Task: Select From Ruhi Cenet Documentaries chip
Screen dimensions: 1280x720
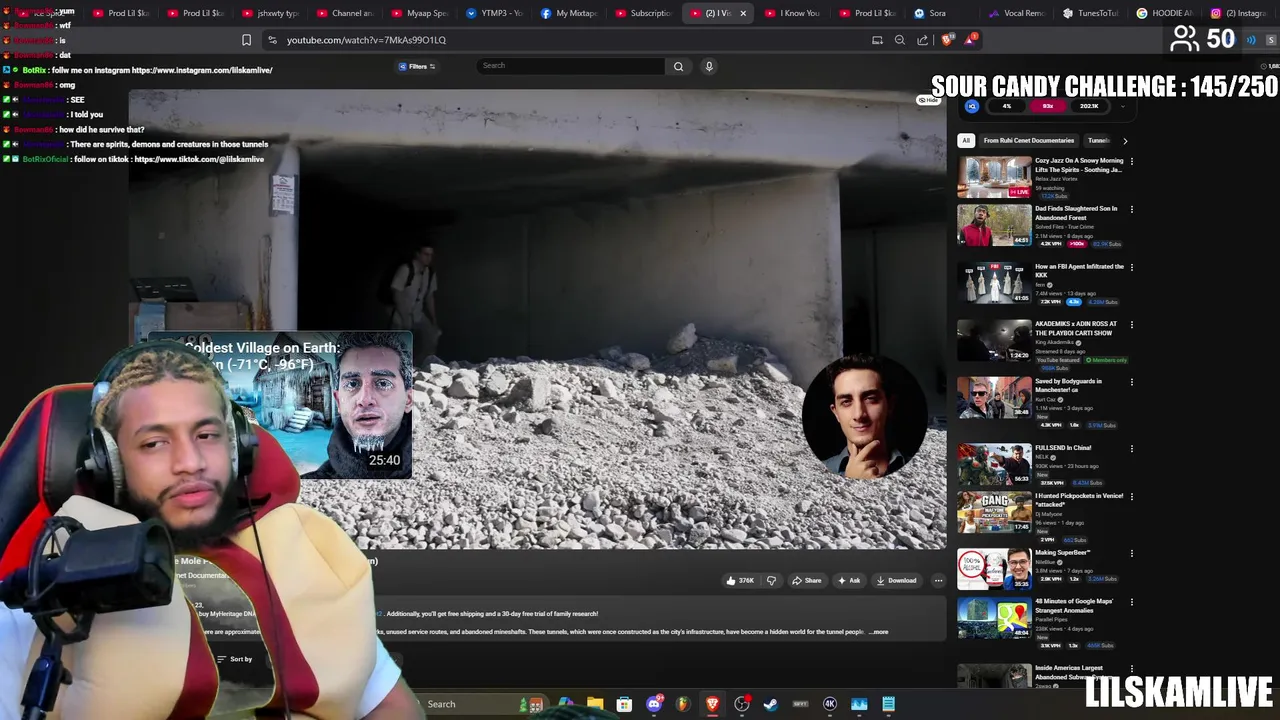Action: pyautogui.click(x=1028, y=141)
